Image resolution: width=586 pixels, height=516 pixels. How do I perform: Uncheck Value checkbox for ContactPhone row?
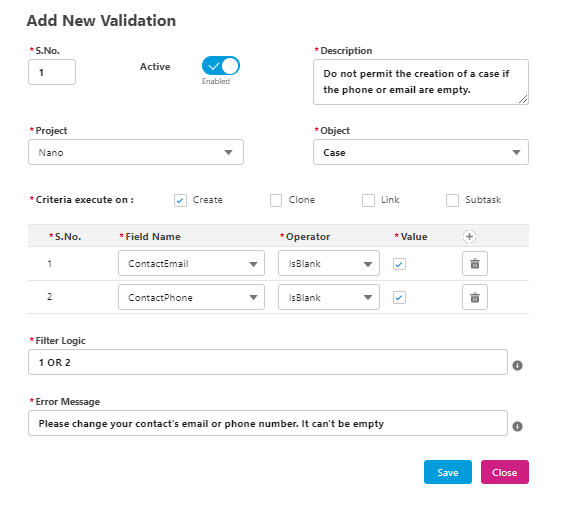(x=399, y=298)
